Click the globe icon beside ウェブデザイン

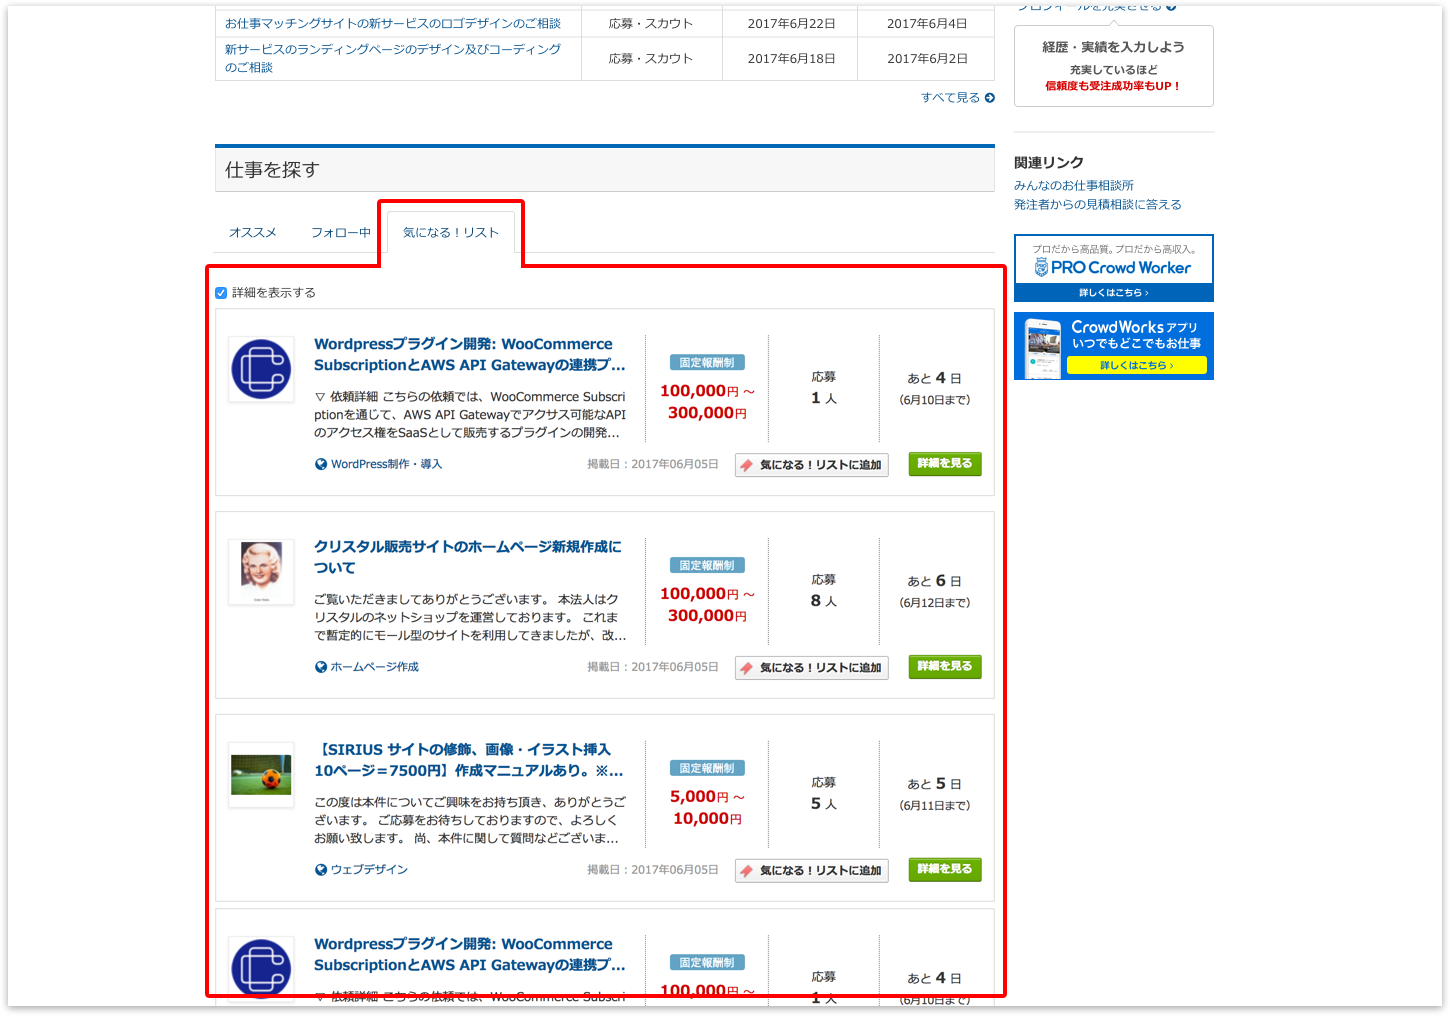(x=321, y=870)
